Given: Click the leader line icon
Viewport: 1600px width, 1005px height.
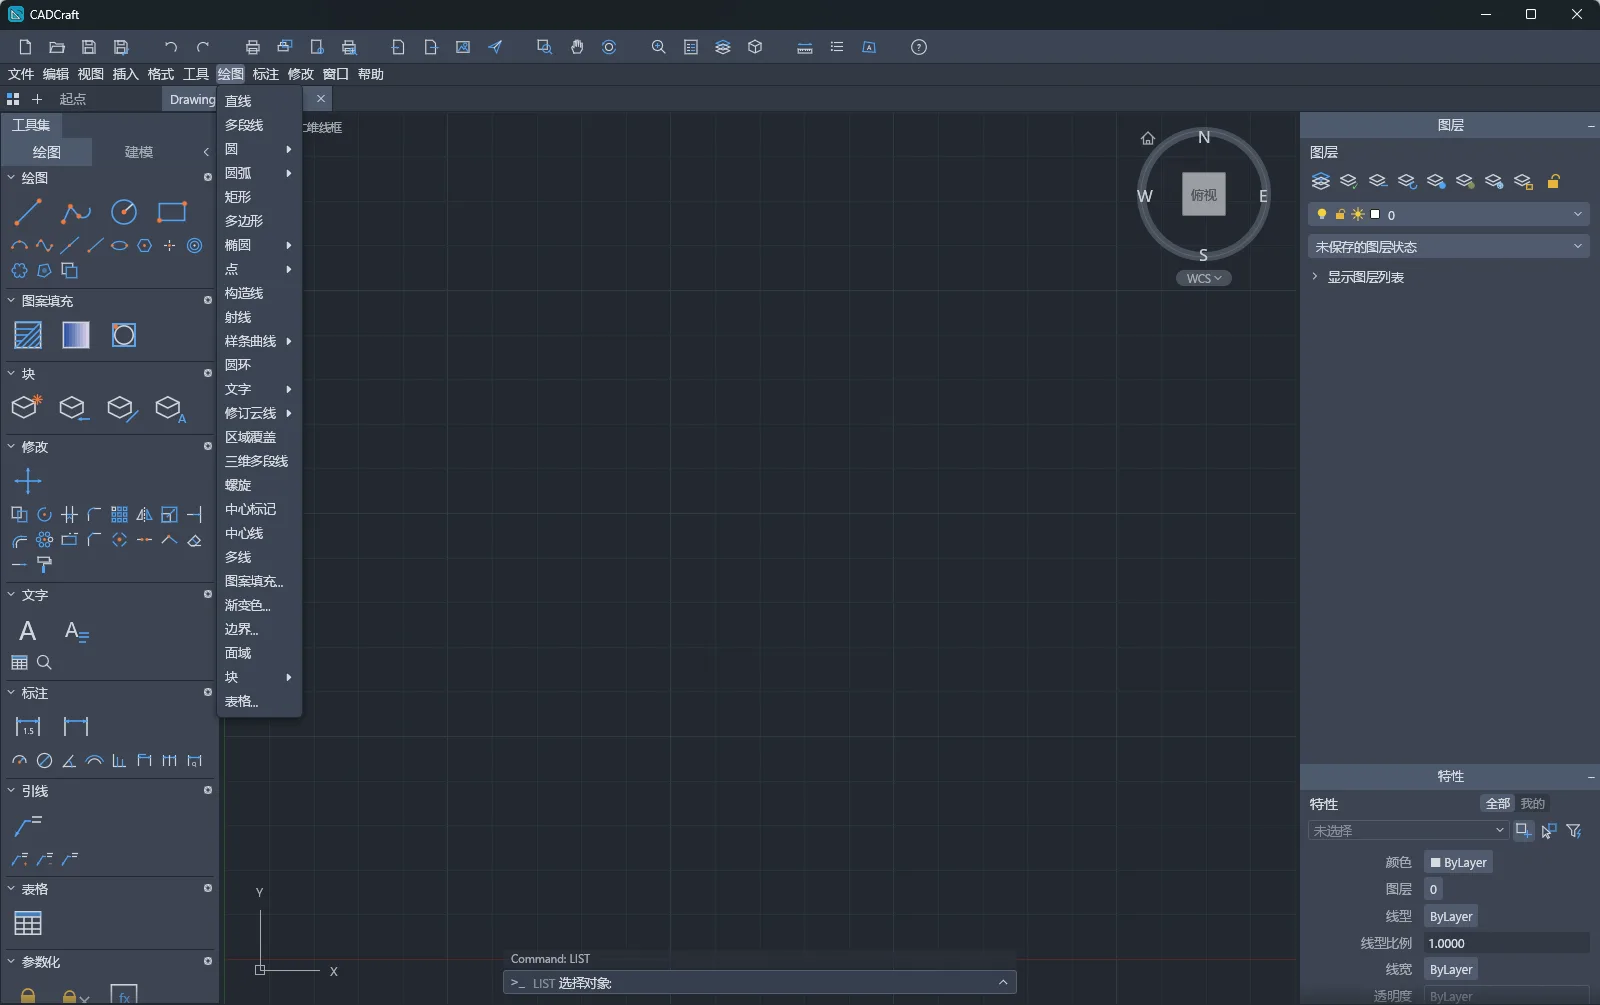Looking at the screenshot, I should tap(28, 826).
